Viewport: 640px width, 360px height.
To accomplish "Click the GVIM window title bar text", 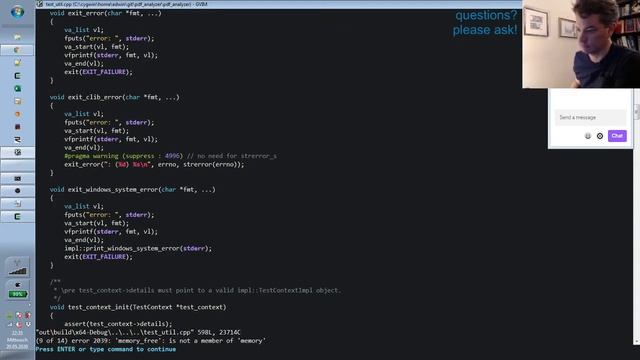I will [x=127, y=4].
